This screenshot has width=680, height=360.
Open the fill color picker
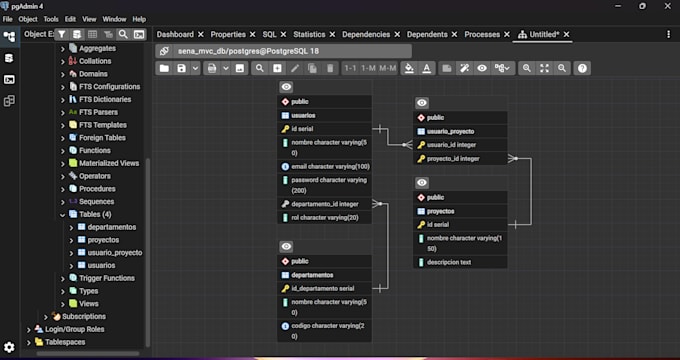(x=409, y=68)
